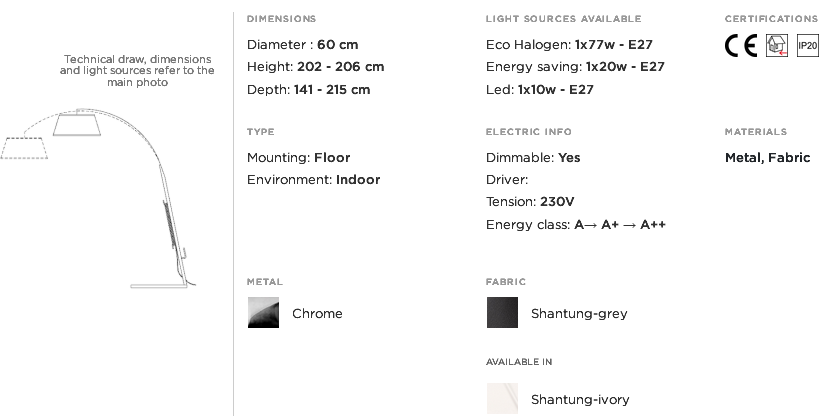The width and height of the screenshot is (834, 416).
Task: Click the Metal, Fabric materials text
Action: (768, 157)
